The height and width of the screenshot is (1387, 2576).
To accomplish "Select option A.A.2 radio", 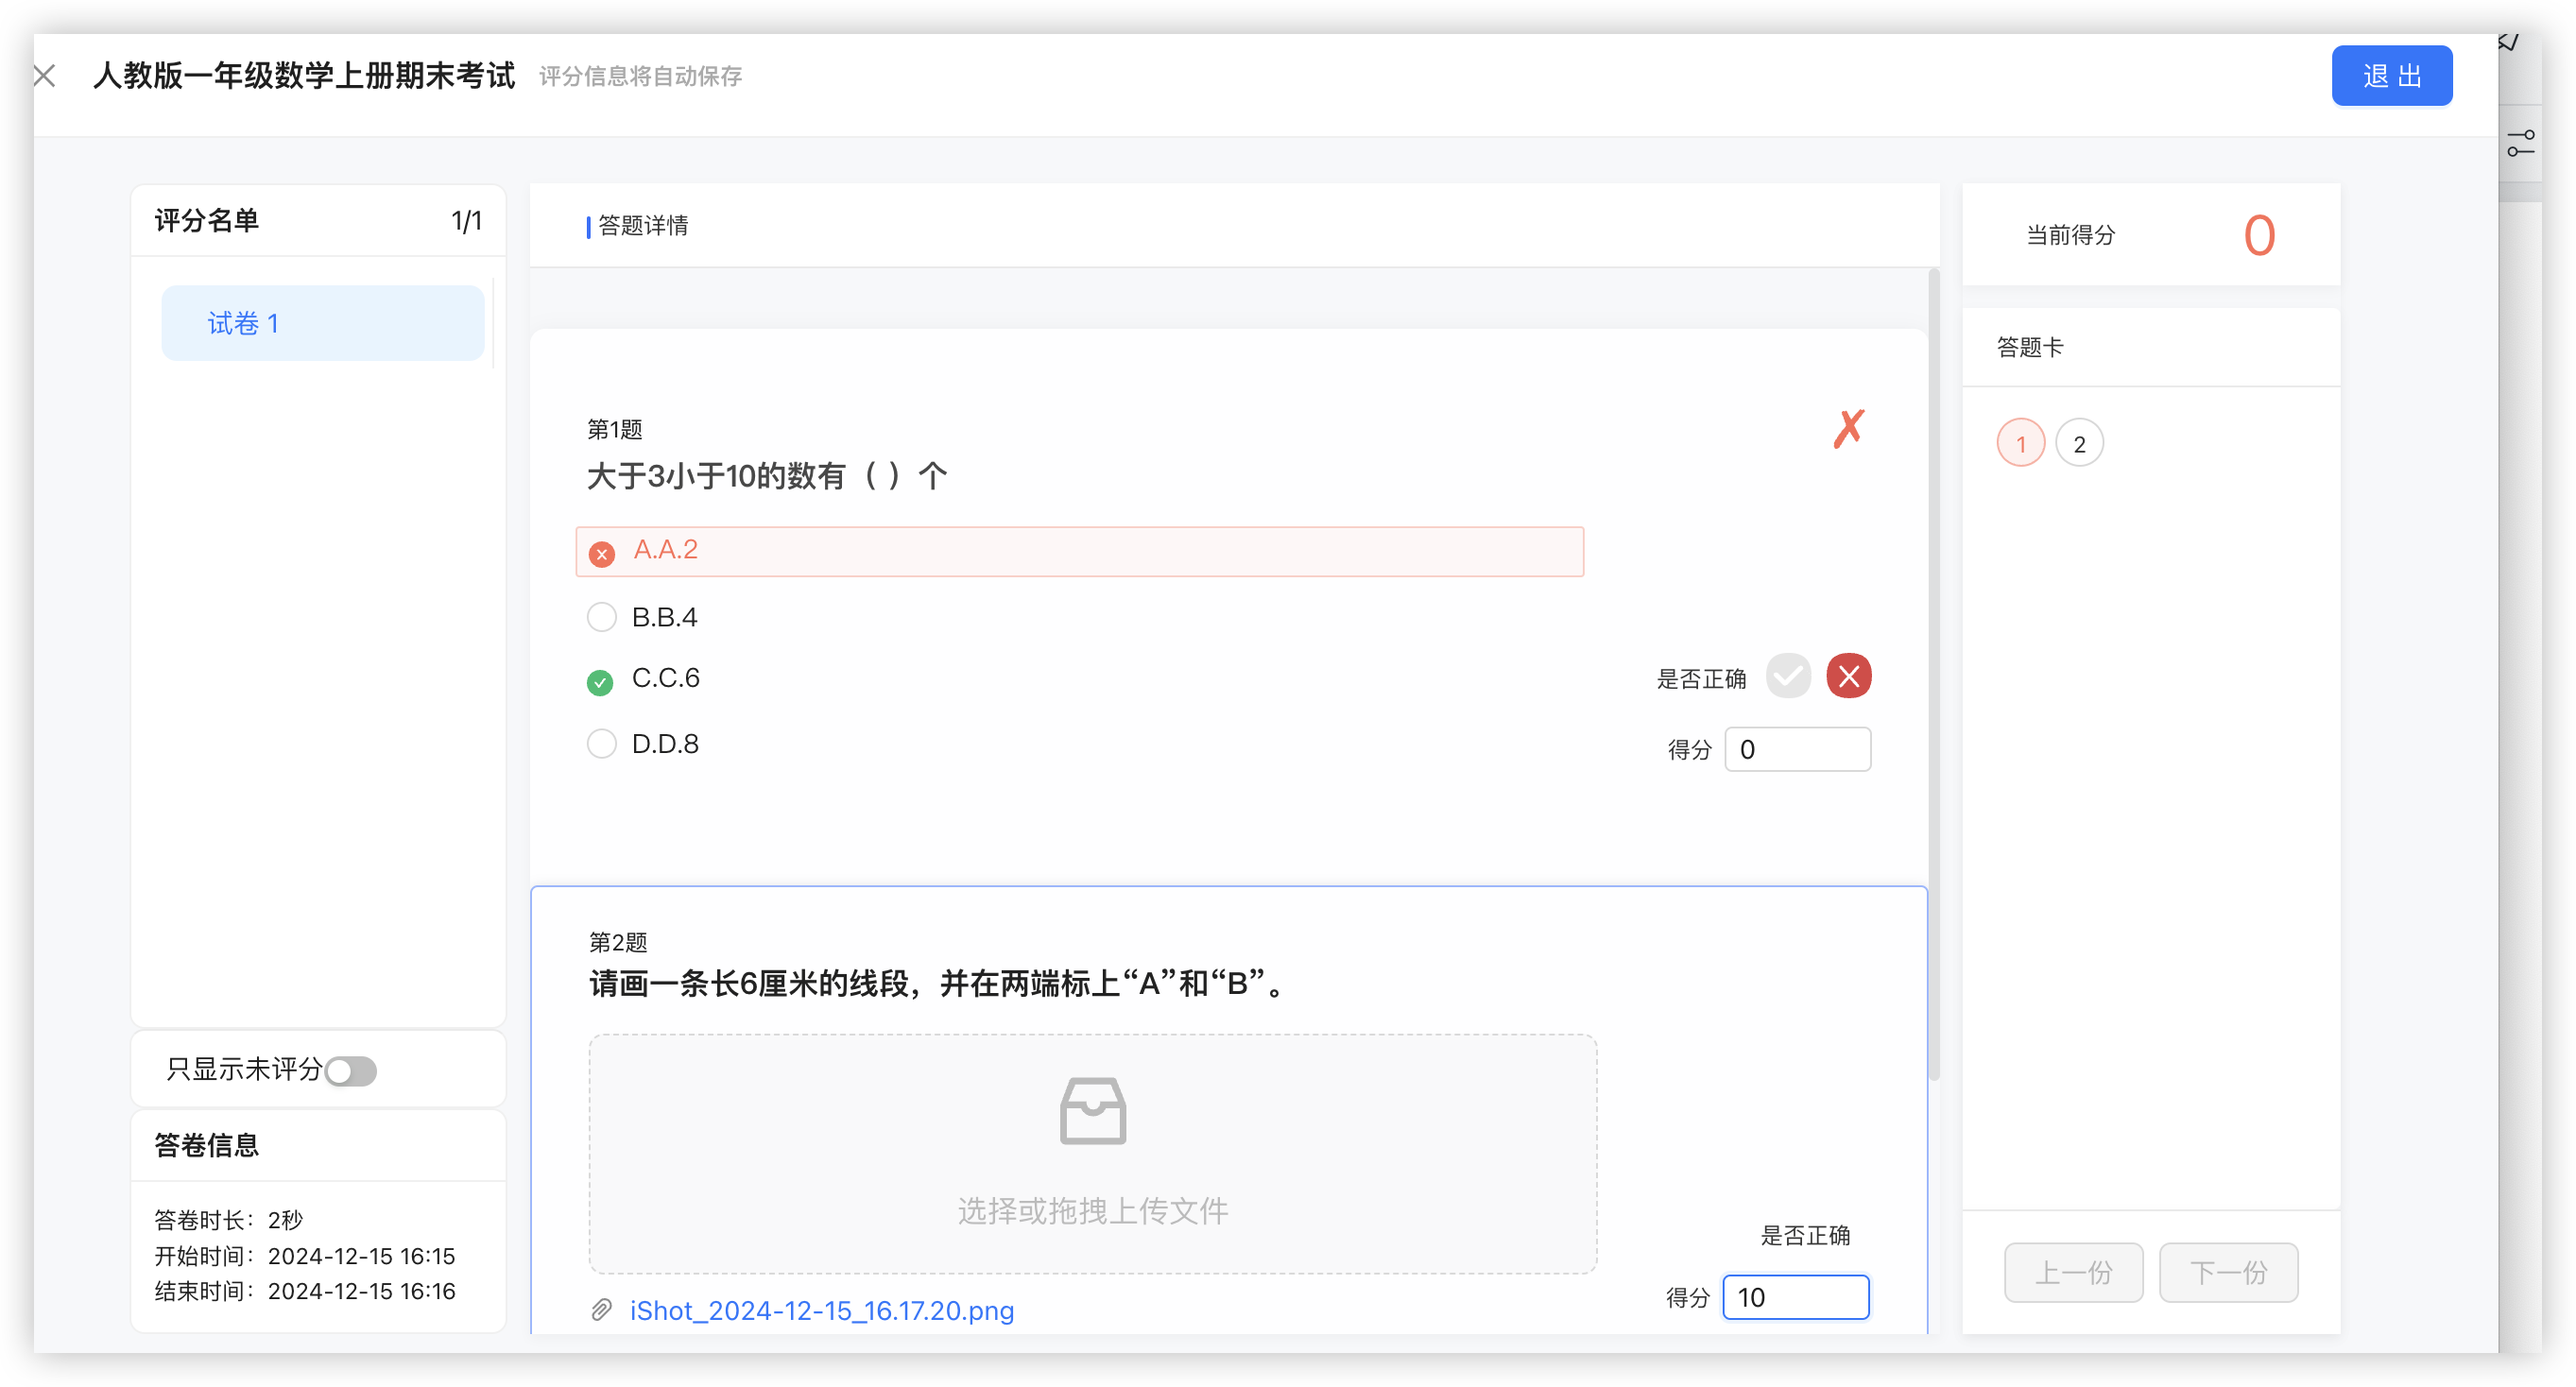I will [x=601, y=553].
